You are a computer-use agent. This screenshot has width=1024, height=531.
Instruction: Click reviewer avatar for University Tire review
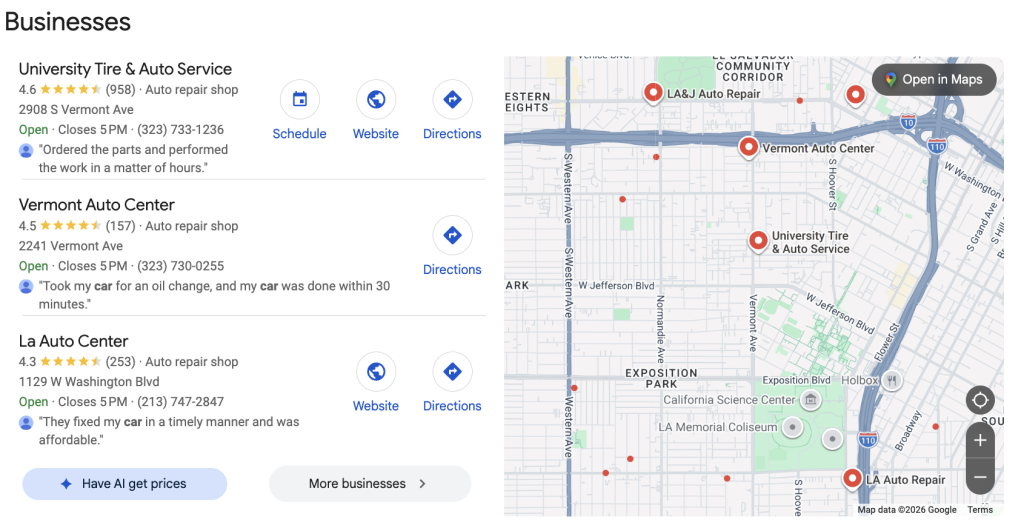pos(26,151)
